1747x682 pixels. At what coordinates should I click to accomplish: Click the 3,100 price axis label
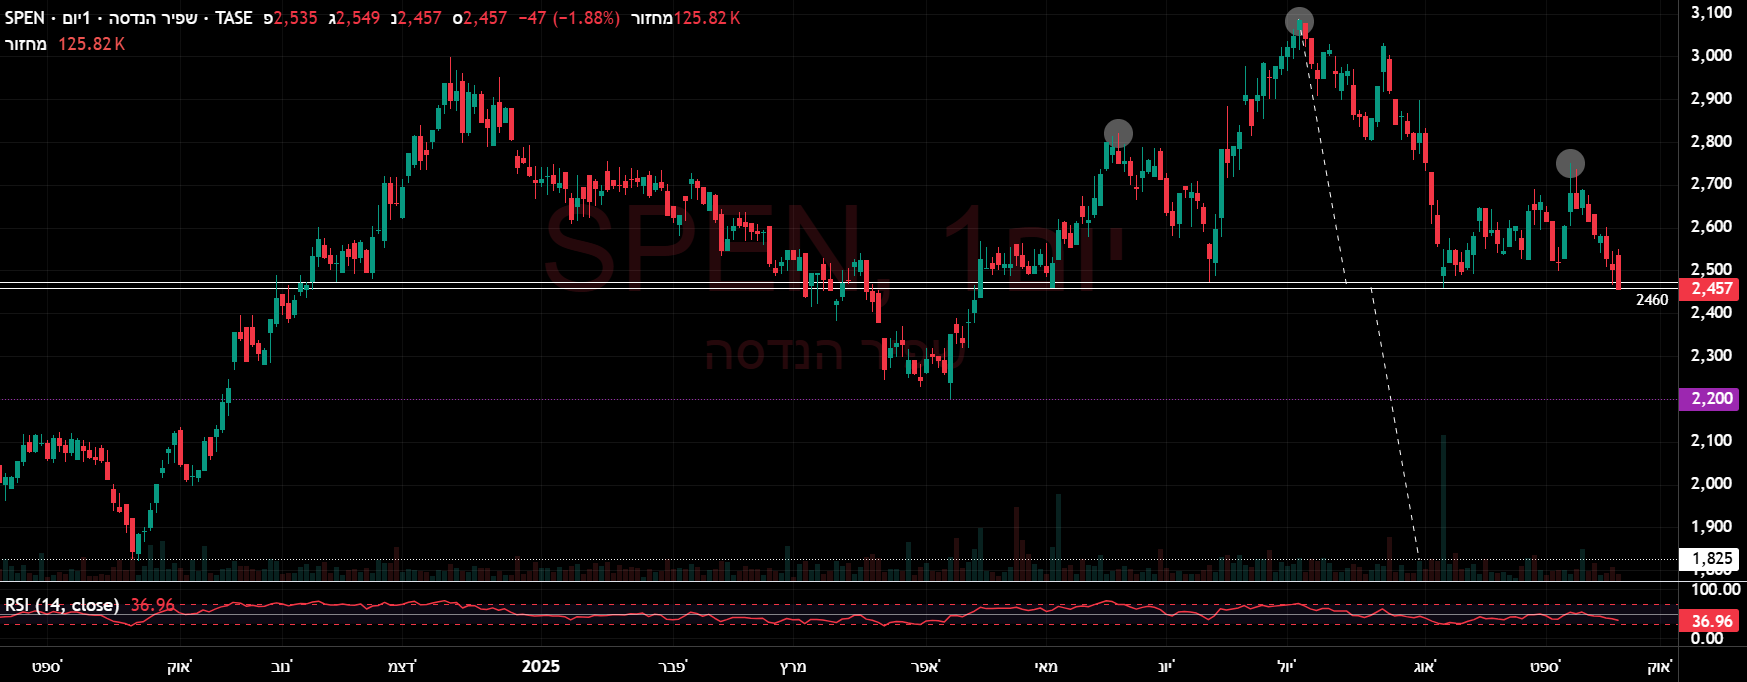pyautogui.click(x=1711, y=12)
